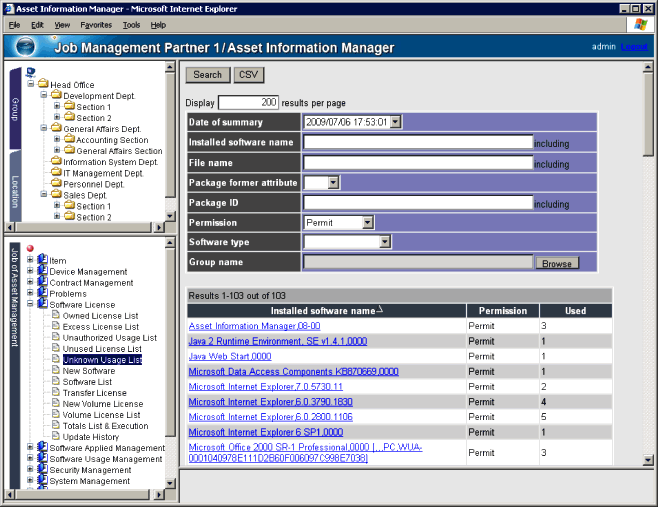Collapse the Sales Dept. tree node

(44, 195)
